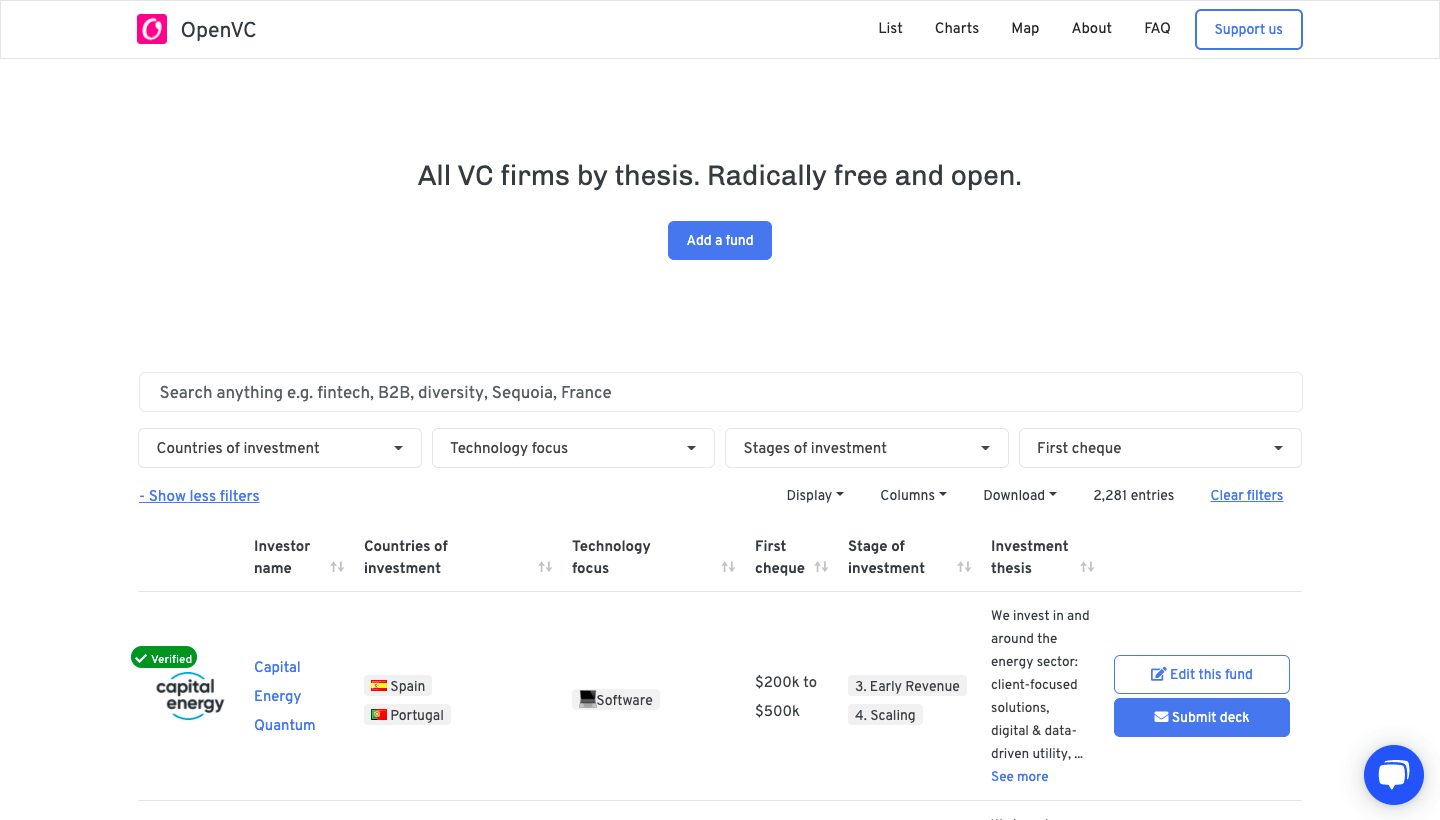Click the Submit deck button
The image size is (1440, 820).
coord(1201,717)
